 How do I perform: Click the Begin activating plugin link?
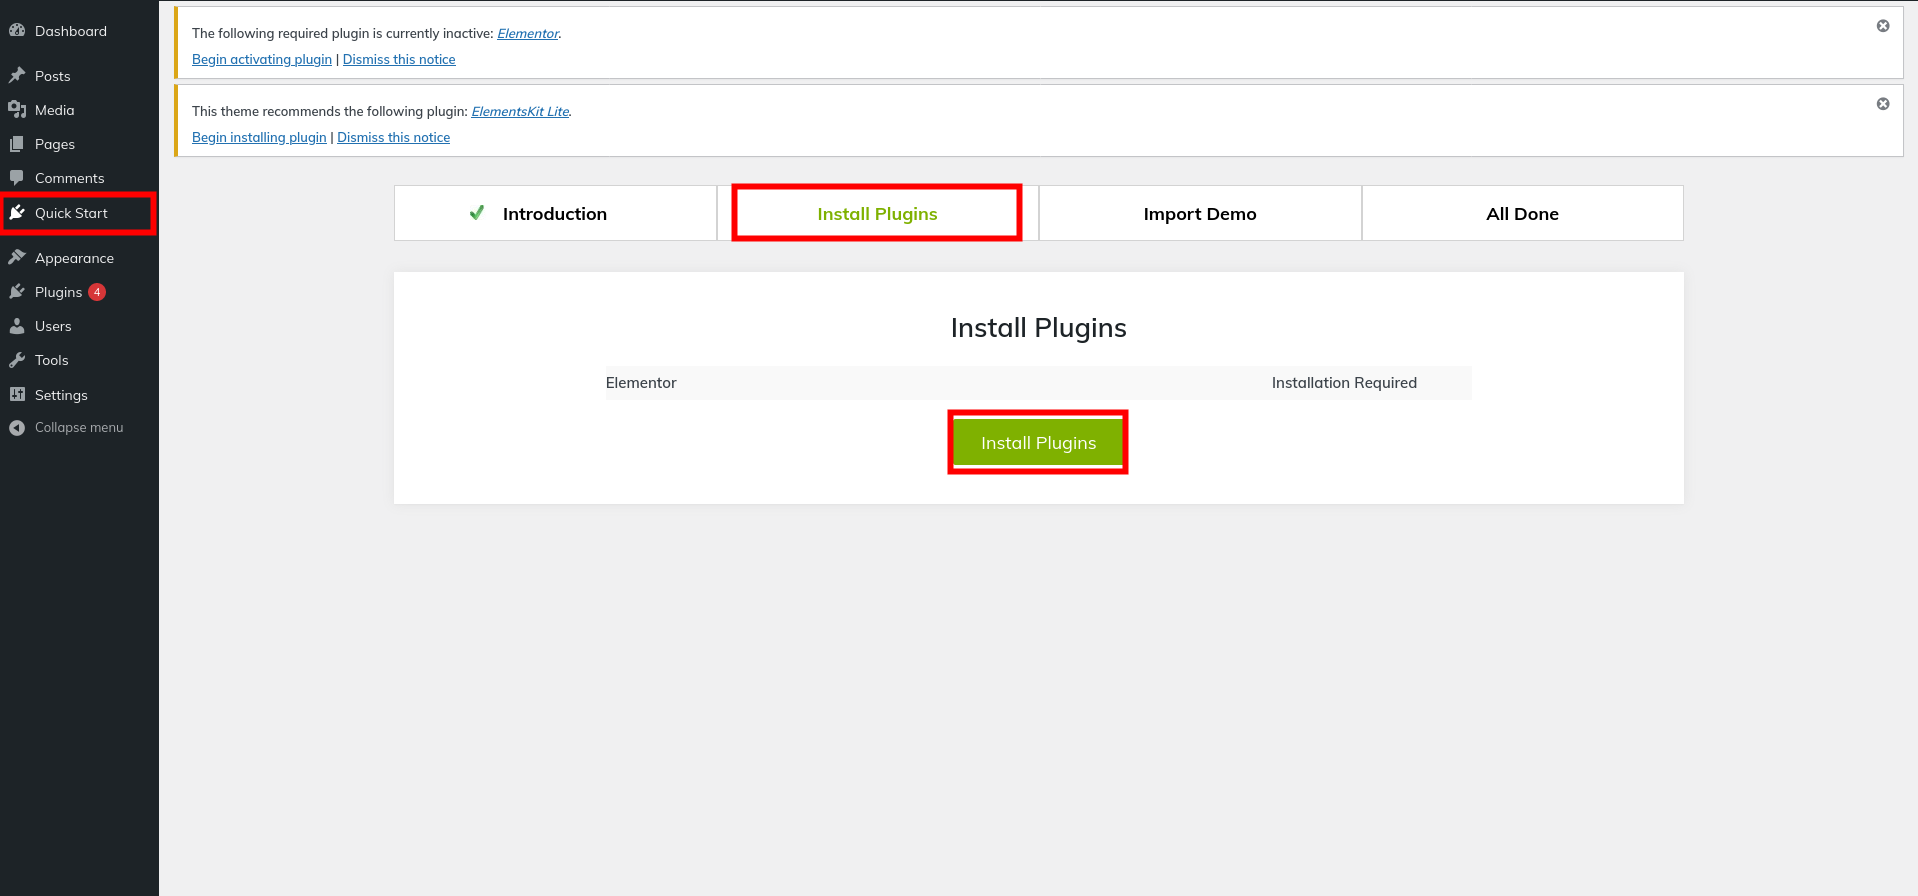pyautogui.click(x=261, y=60)
